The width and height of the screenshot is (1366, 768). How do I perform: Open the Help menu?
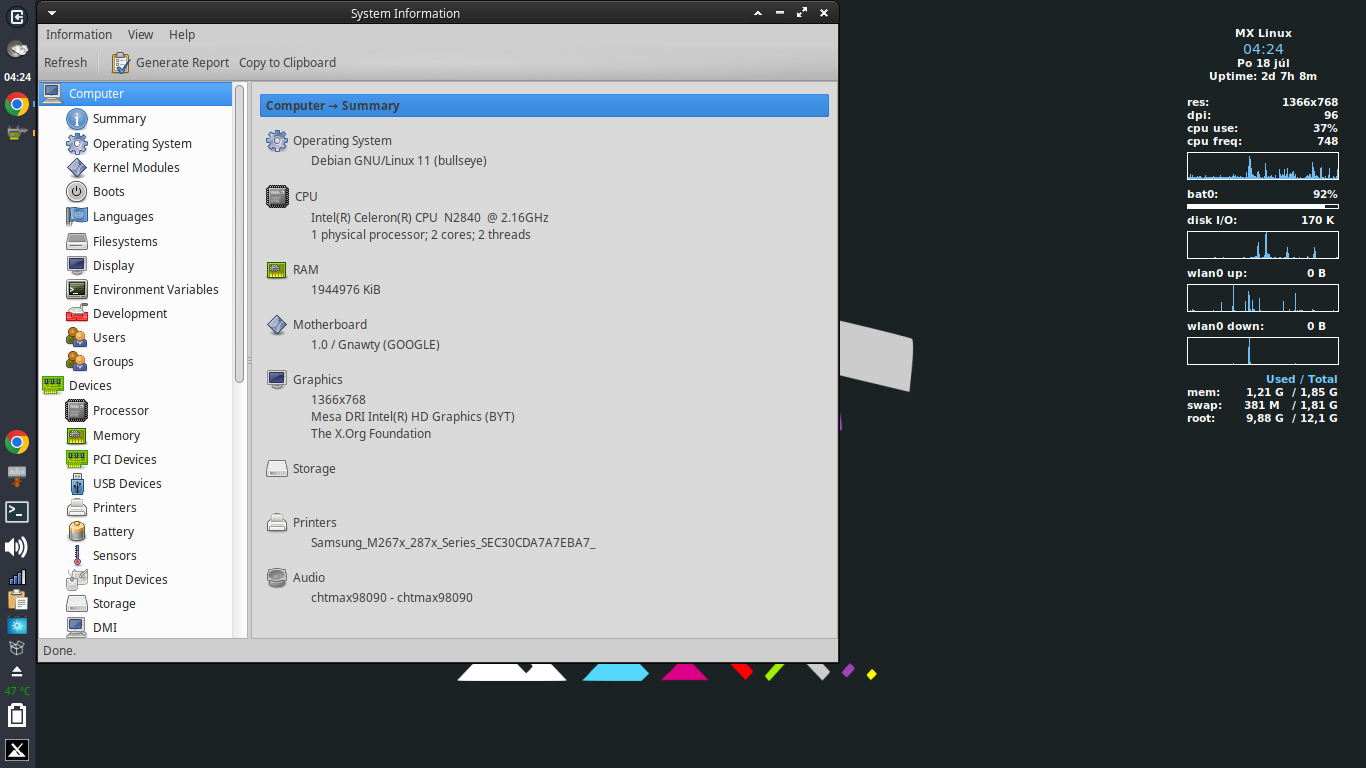click(182, 34)
